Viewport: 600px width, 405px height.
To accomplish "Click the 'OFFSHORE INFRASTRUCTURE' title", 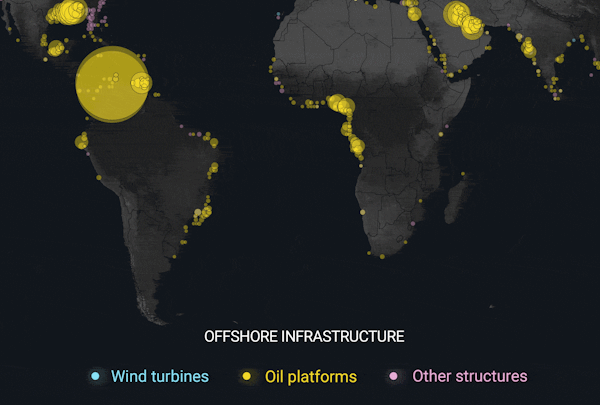I will pyautogui.click(x=304, y=337).
